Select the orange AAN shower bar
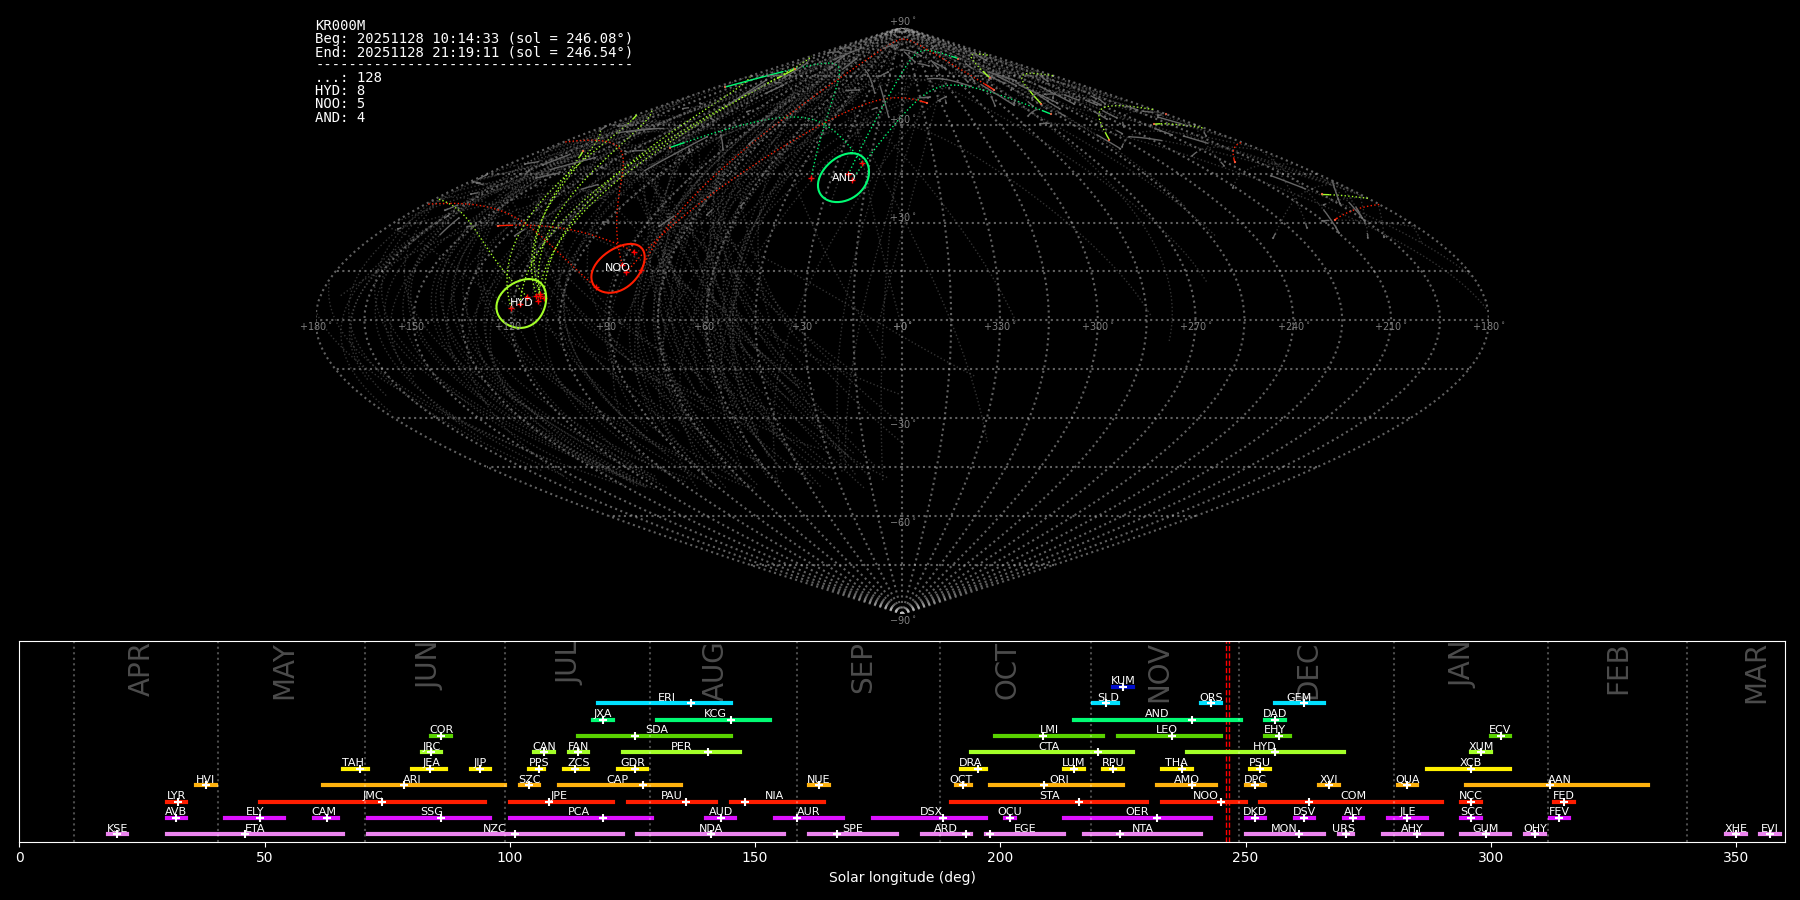The width and height of the screenshot is (1800, 900). [x=1557, y=785]
